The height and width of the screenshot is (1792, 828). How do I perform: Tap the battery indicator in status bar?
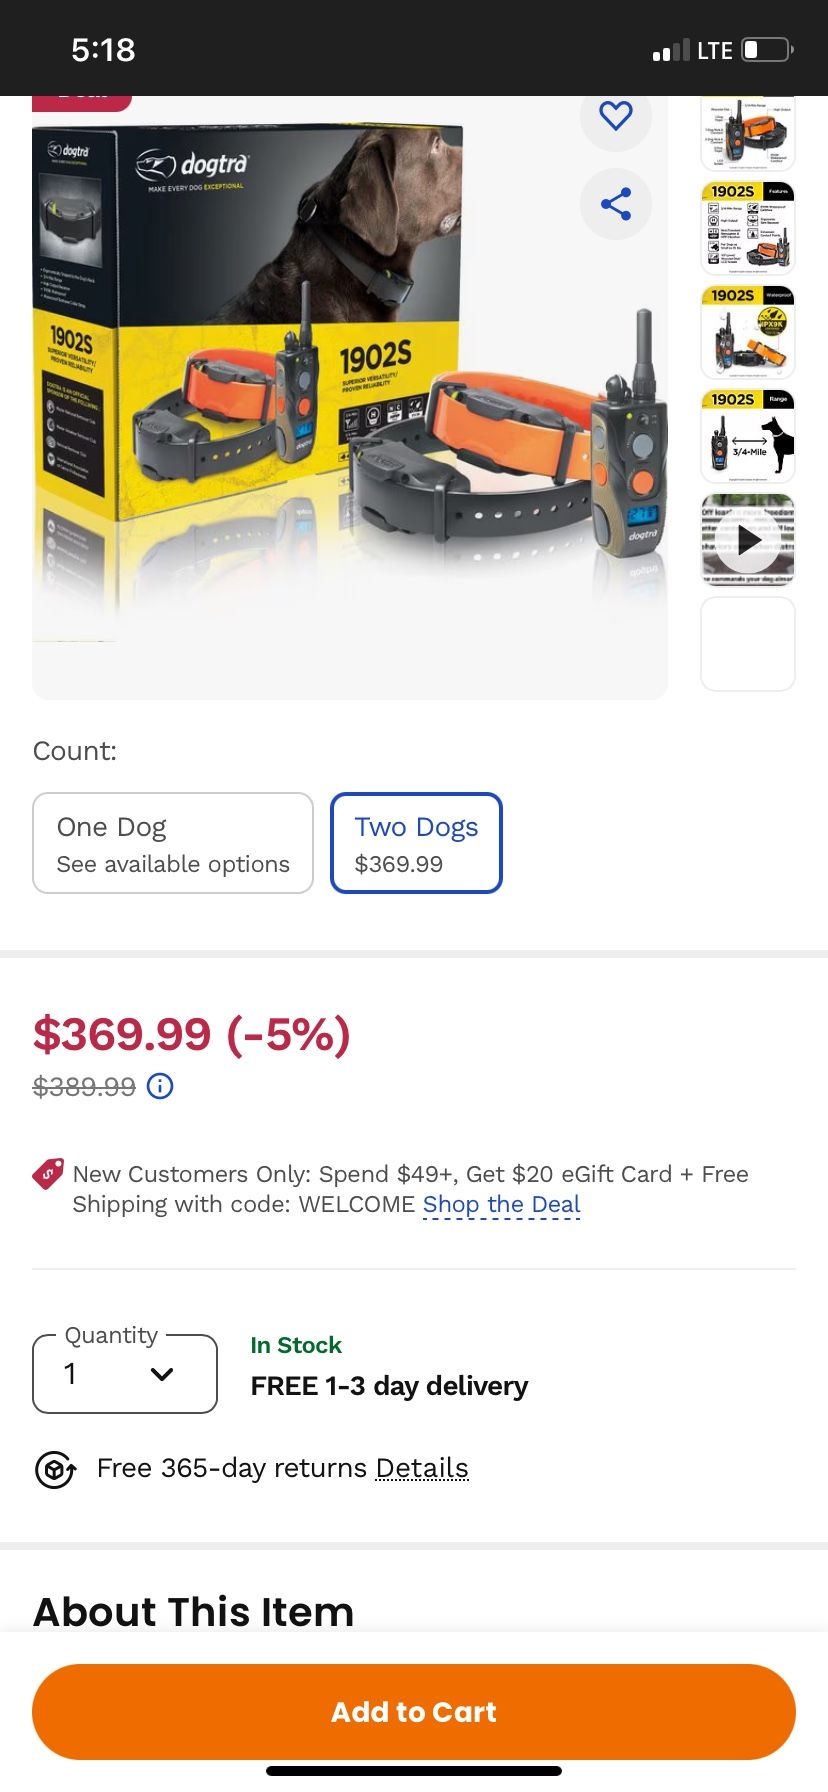(767, 50)
